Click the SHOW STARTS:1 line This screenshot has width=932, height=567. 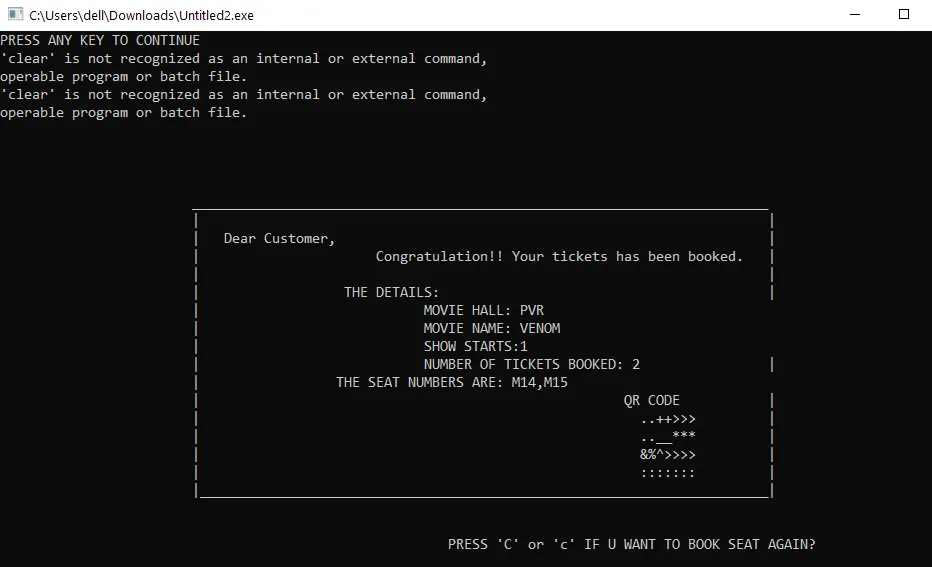click(x=475, y=347)
